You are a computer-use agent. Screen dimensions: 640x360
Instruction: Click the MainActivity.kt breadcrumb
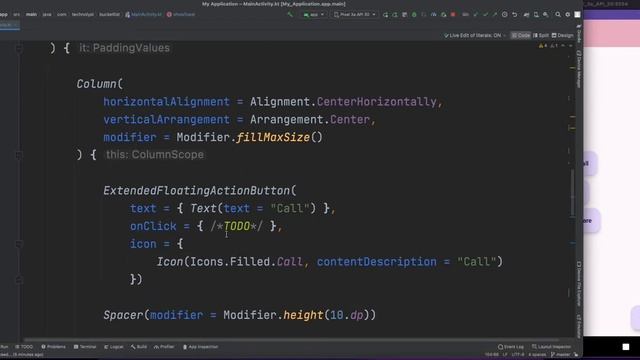point(143,15)
